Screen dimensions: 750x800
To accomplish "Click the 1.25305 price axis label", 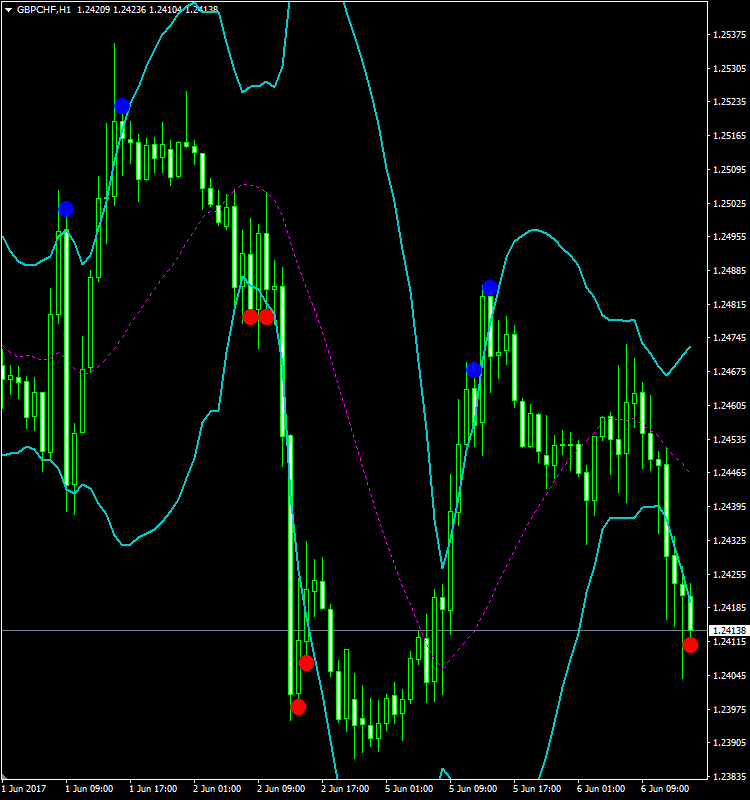I will click(729, 68).
